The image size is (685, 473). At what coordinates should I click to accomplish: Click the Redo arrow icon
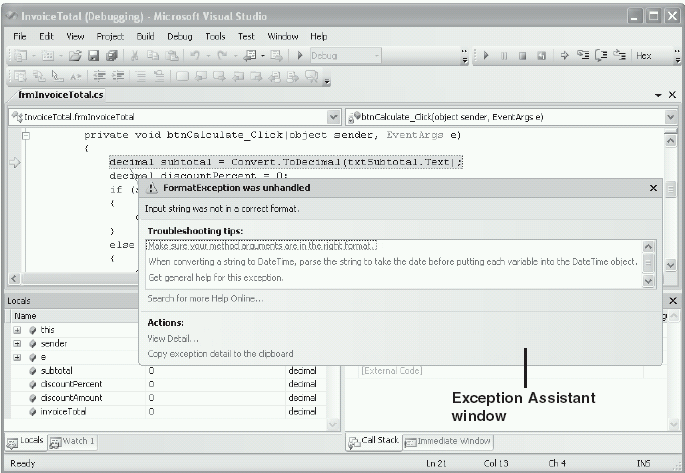coord(222,55)
